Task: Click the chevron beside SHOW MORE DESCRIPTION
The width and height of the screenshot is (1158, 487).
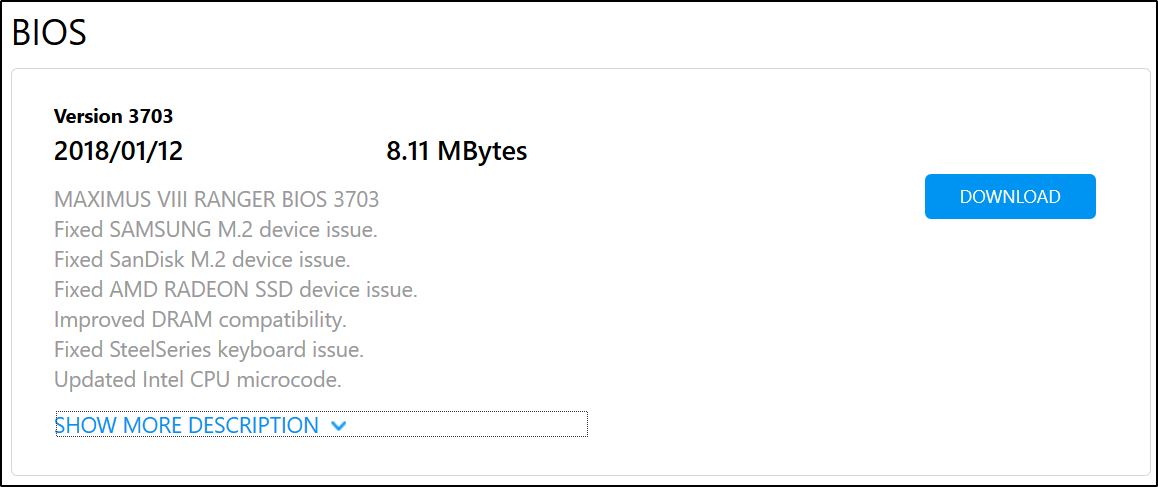Action: pos(338,426)
